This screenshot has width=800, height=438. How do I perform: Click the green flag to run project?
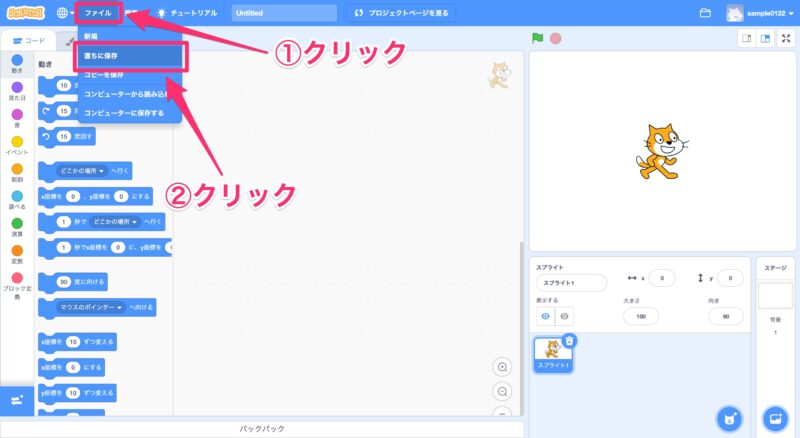536,39
